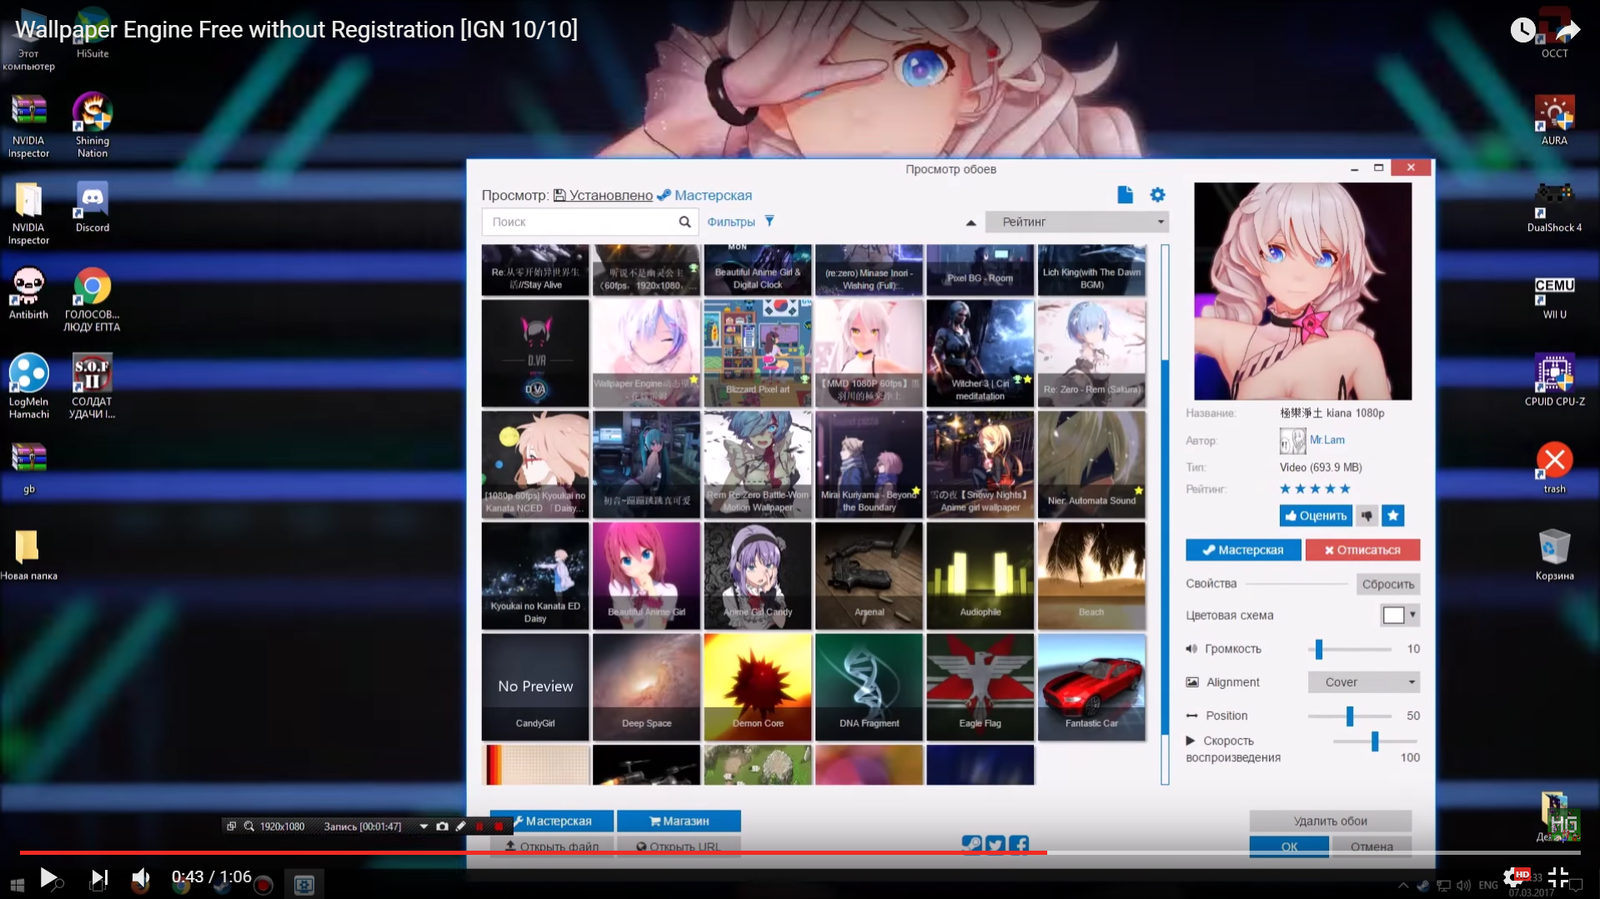Image resolution: width=1600 pixels, height=899 pixels.
Task: Open the AURA desktop icon
Action: coord(1554,120)
